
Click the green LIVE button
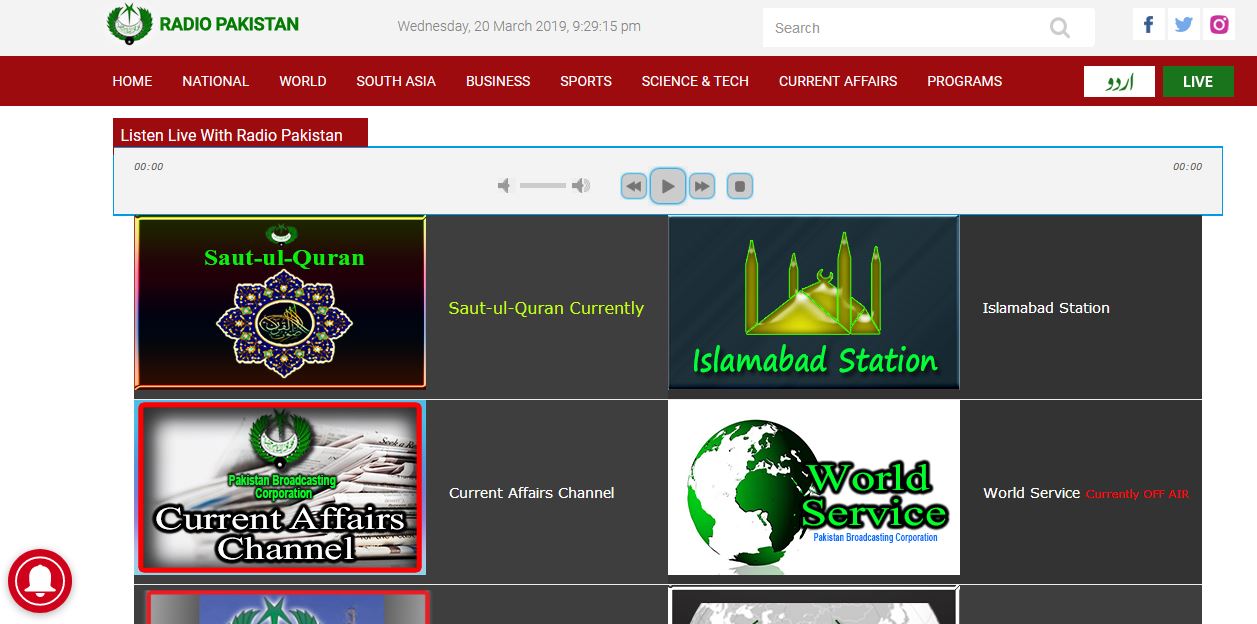pyautogui.click(x=1198, y=81)
